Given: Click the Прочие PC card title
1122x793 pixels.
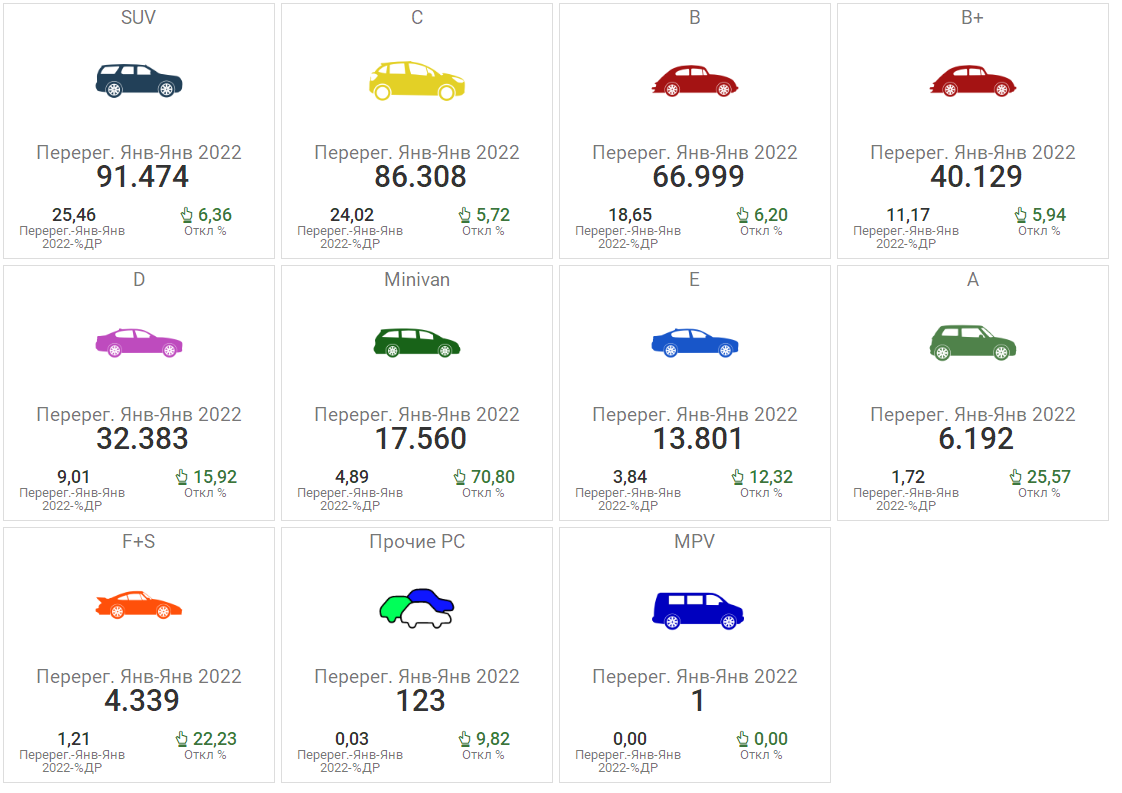Looking at the screenshot, I should (x=417, y=542).
